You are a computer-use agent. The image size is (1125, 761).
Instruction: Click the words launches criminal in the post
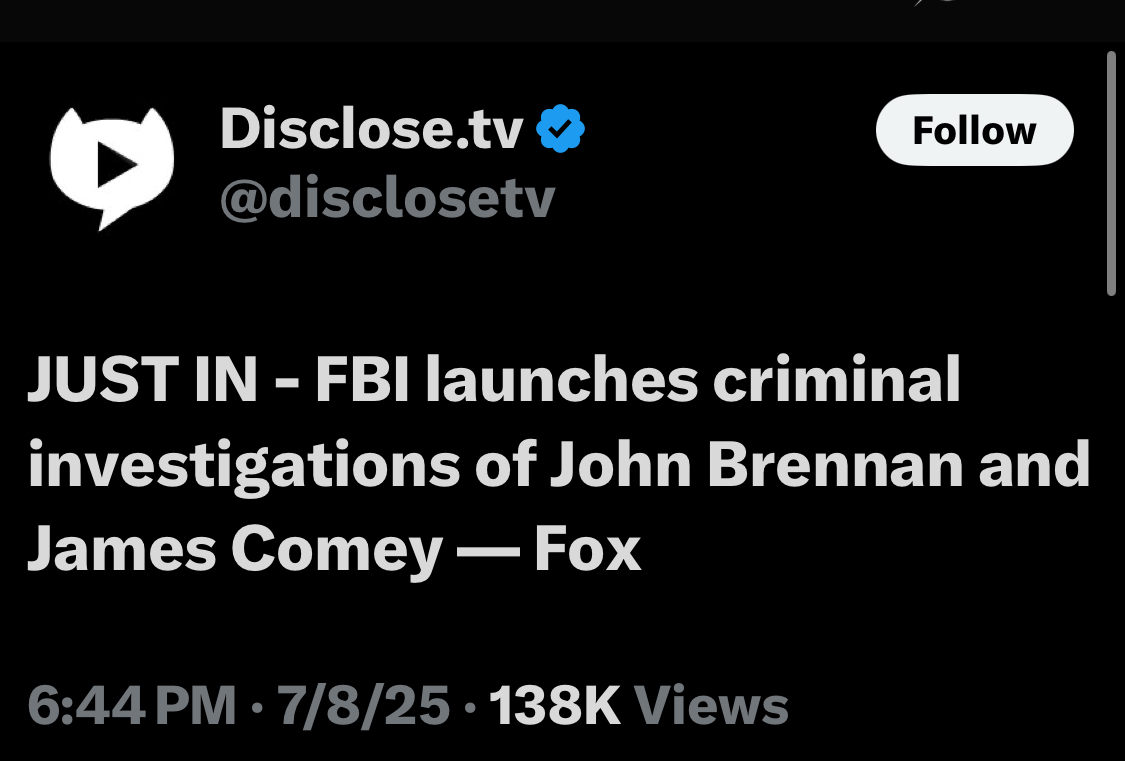693,379
